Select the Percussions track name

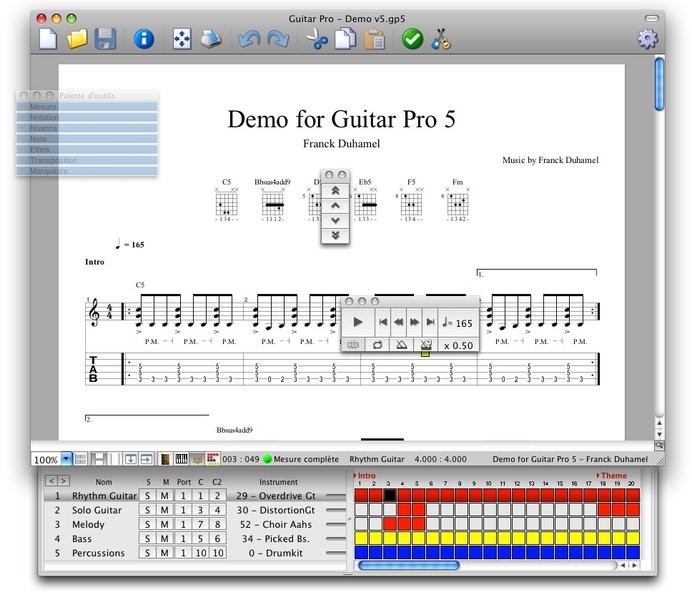tap(98, 553)
